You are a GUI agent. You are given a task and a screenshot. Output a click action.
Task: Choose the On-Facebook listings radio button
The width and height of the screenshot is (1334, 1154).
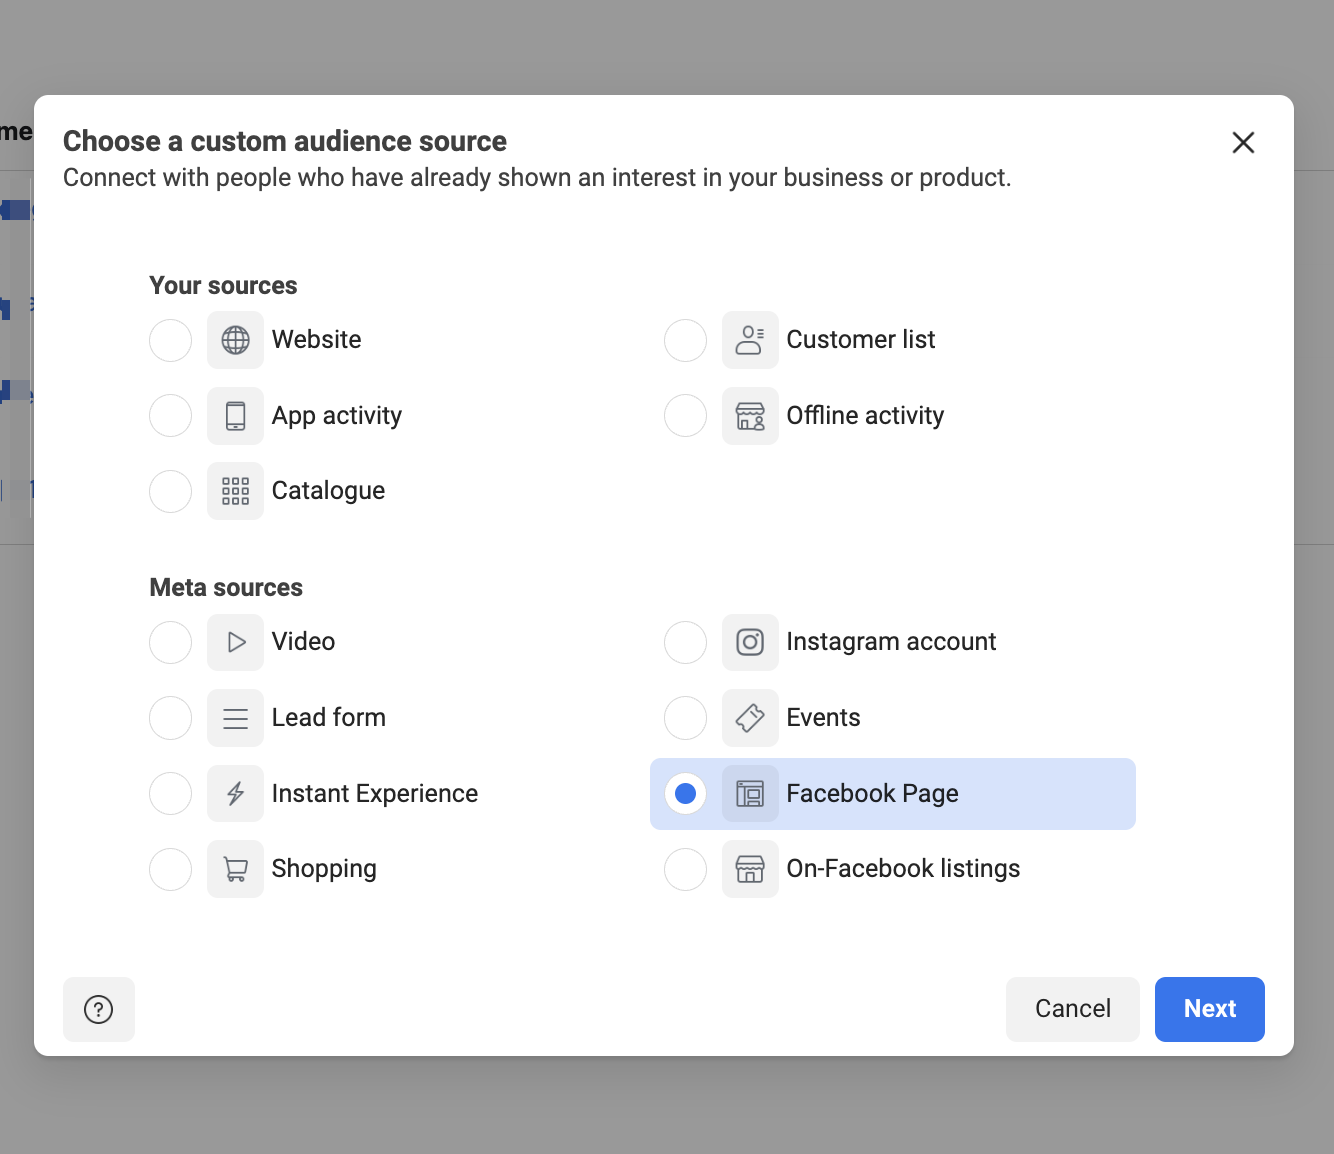click(x=686, y=869)
